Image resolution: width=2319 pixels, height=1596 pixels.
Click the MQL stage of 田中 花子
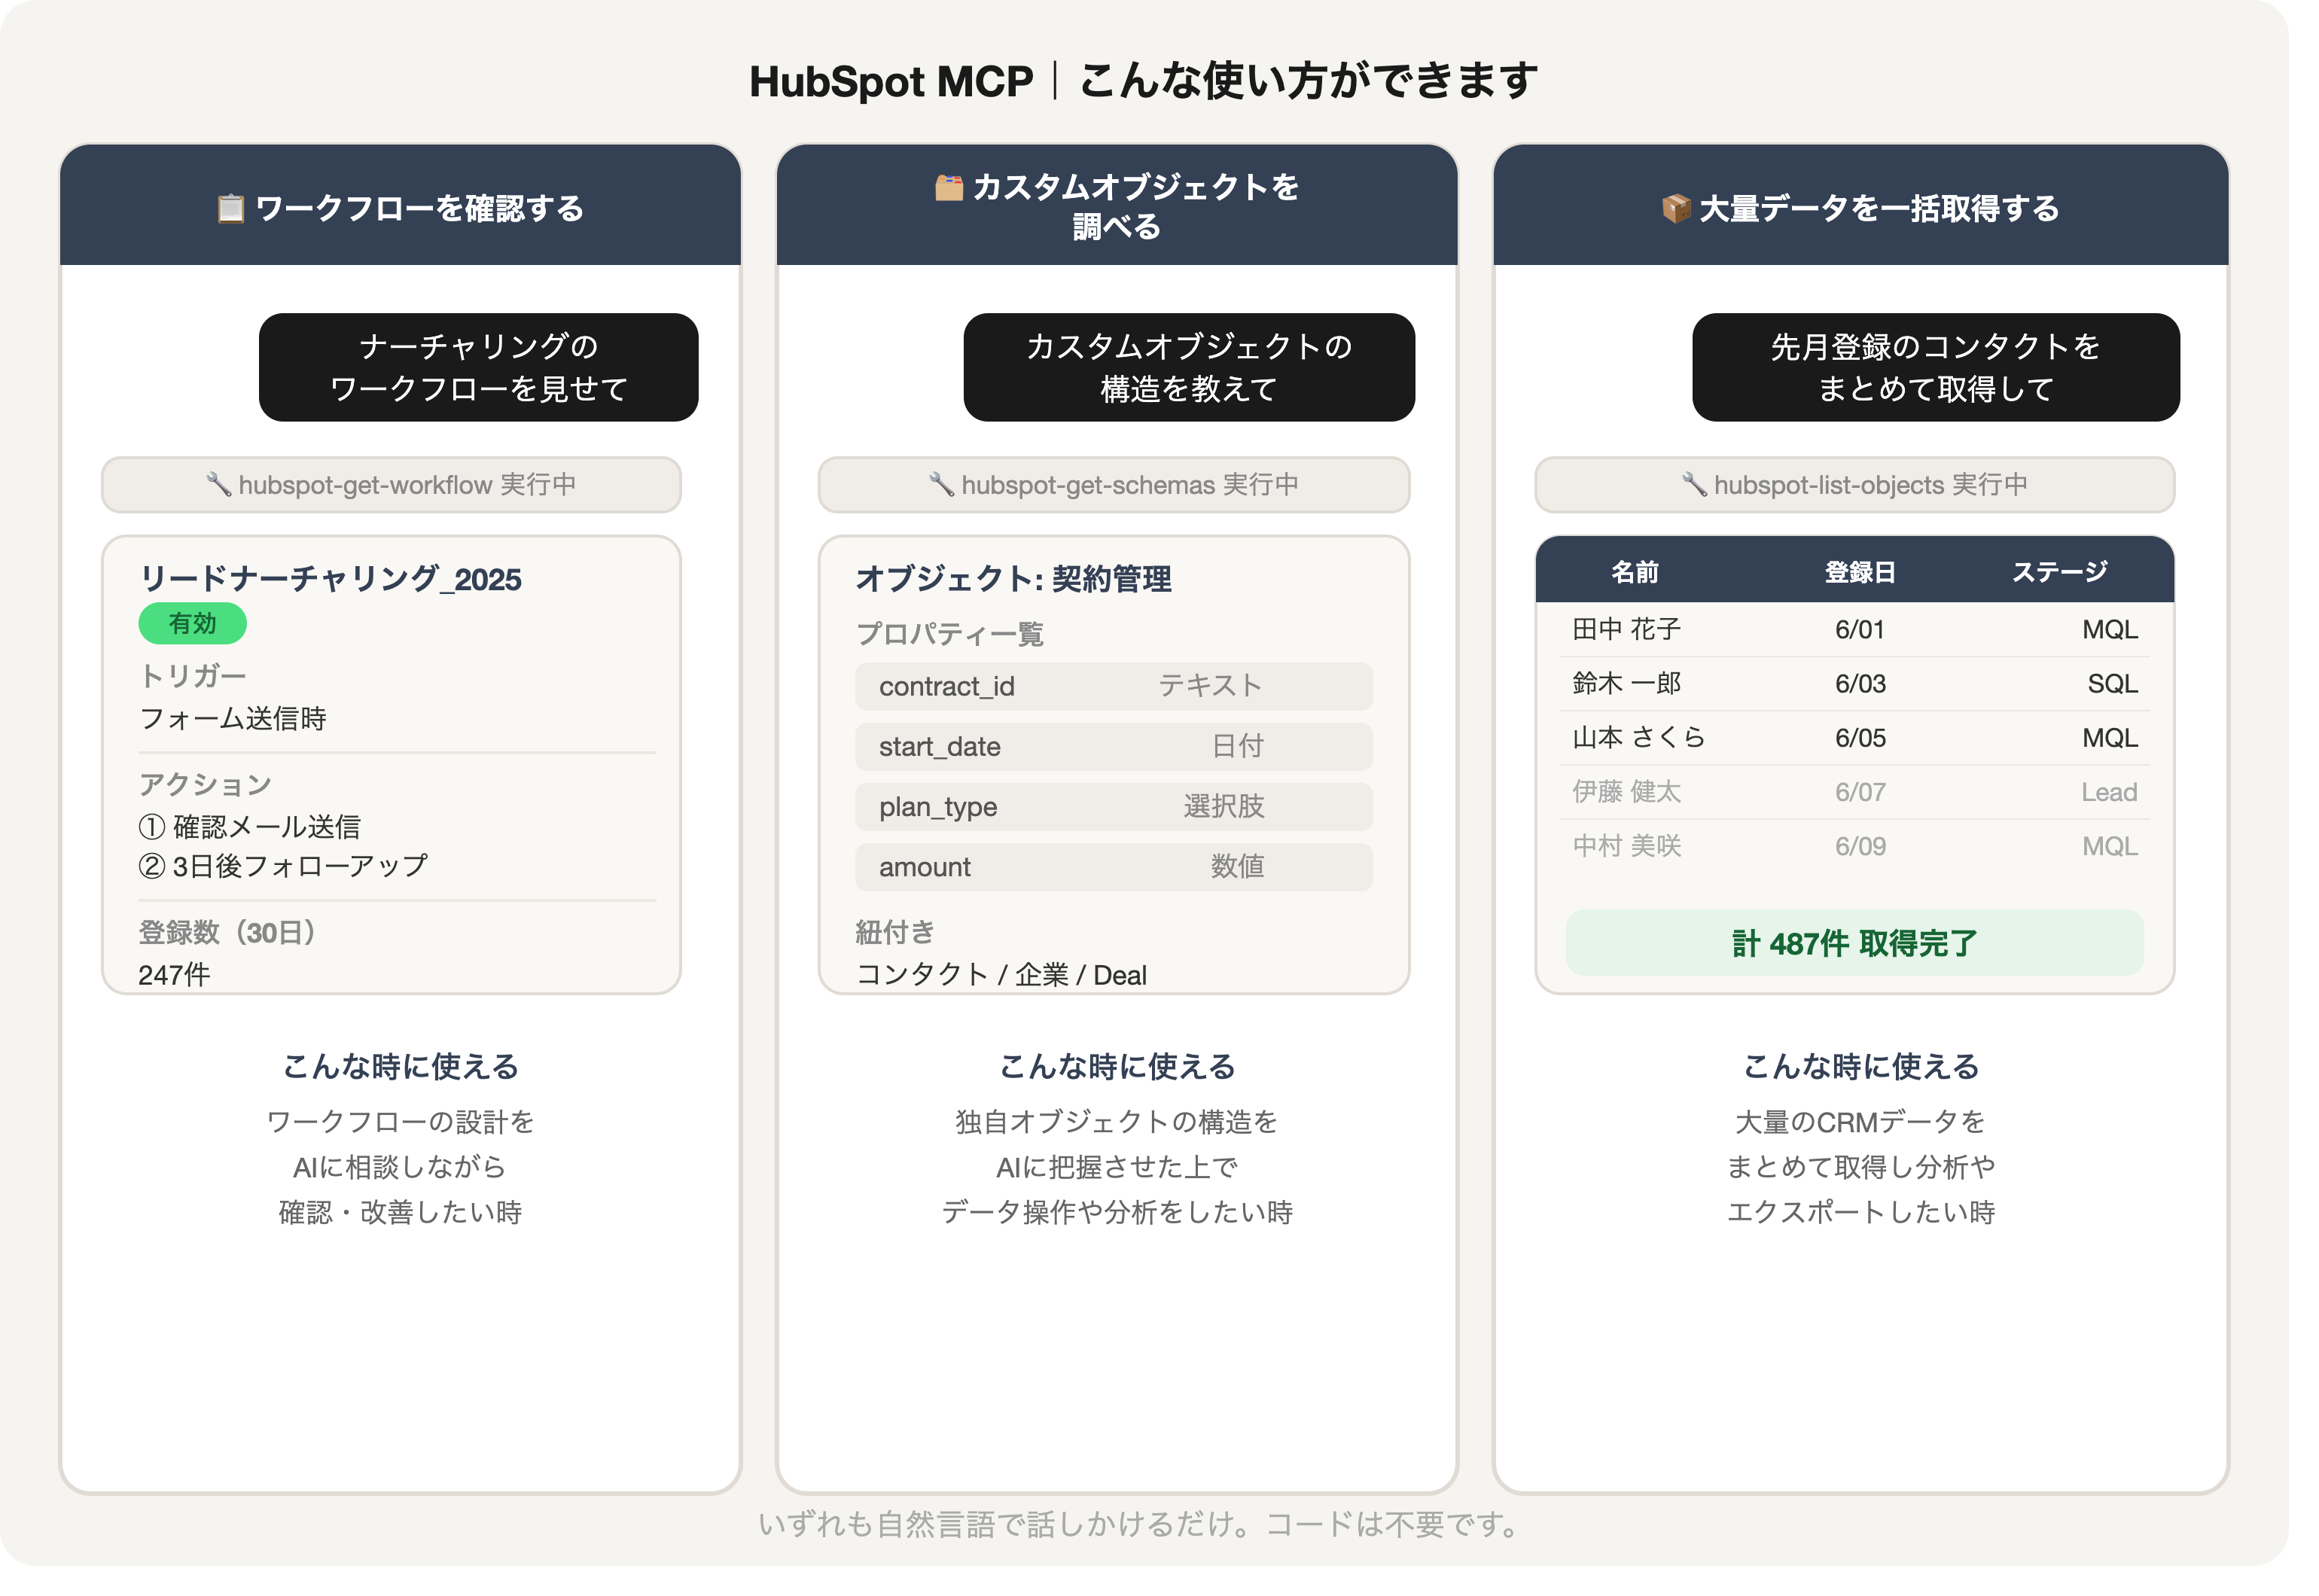[2109, 630]
